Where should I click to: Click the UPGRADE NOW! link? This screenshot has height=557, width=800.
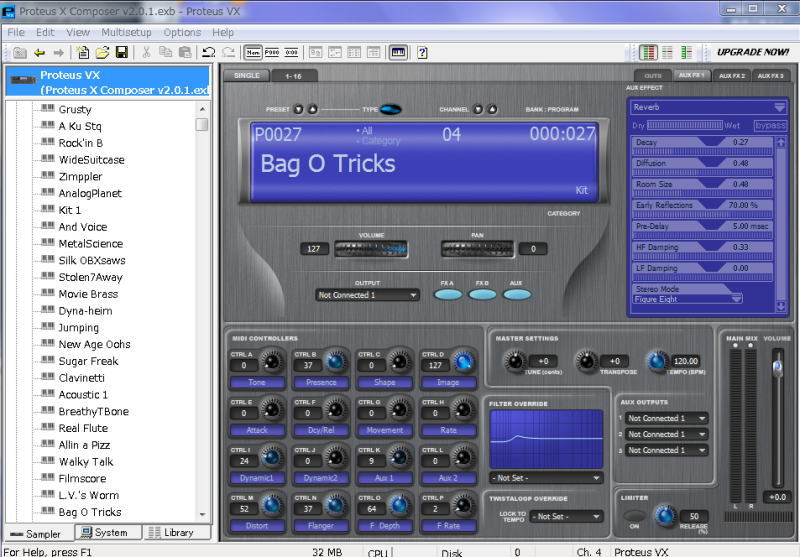click(x=753, y=52)
